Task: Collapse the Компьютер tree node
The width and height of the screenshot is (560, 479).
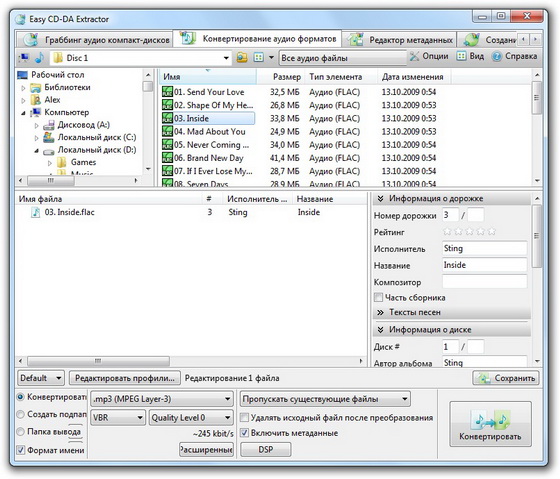Action: click(x=23, y=113)
